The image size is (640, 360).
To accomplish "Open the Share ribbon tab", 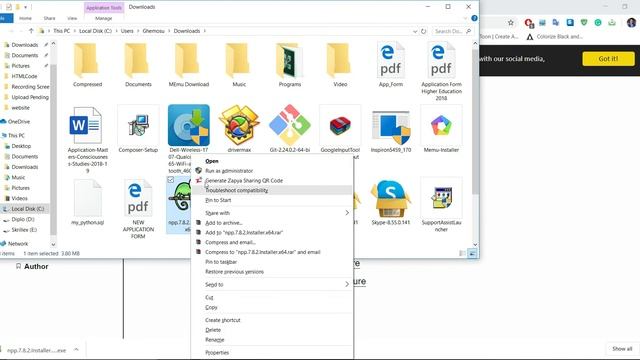I will pos(49,18).
